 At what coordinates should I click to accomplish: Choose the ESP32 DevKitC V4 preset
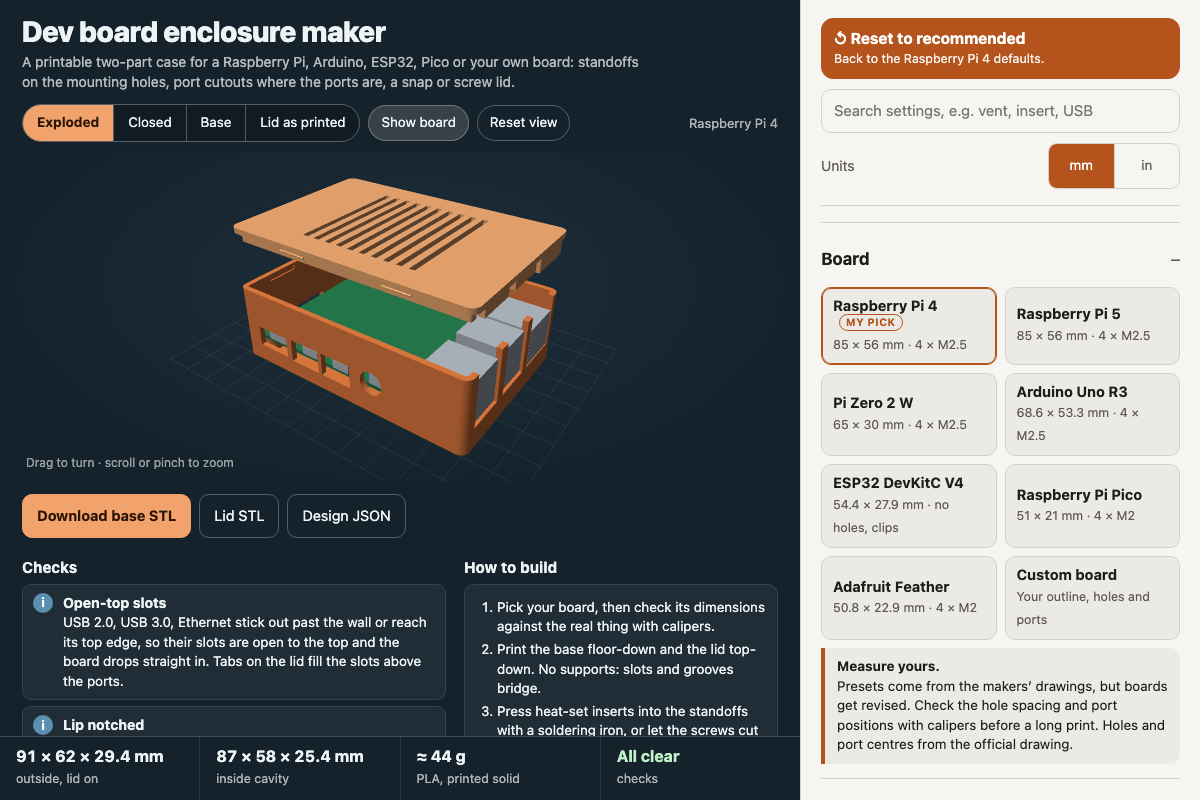908,505
